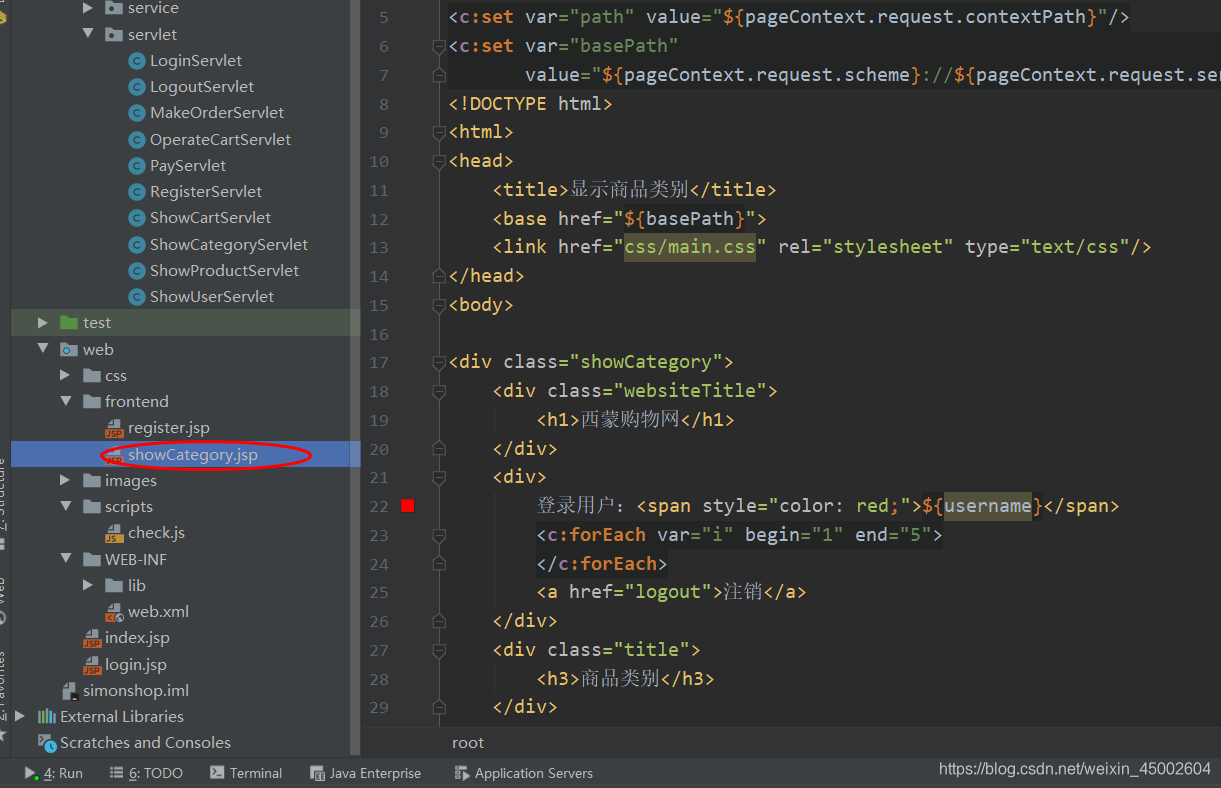Click the css/main.css reference in line 13

coord(690,246)
